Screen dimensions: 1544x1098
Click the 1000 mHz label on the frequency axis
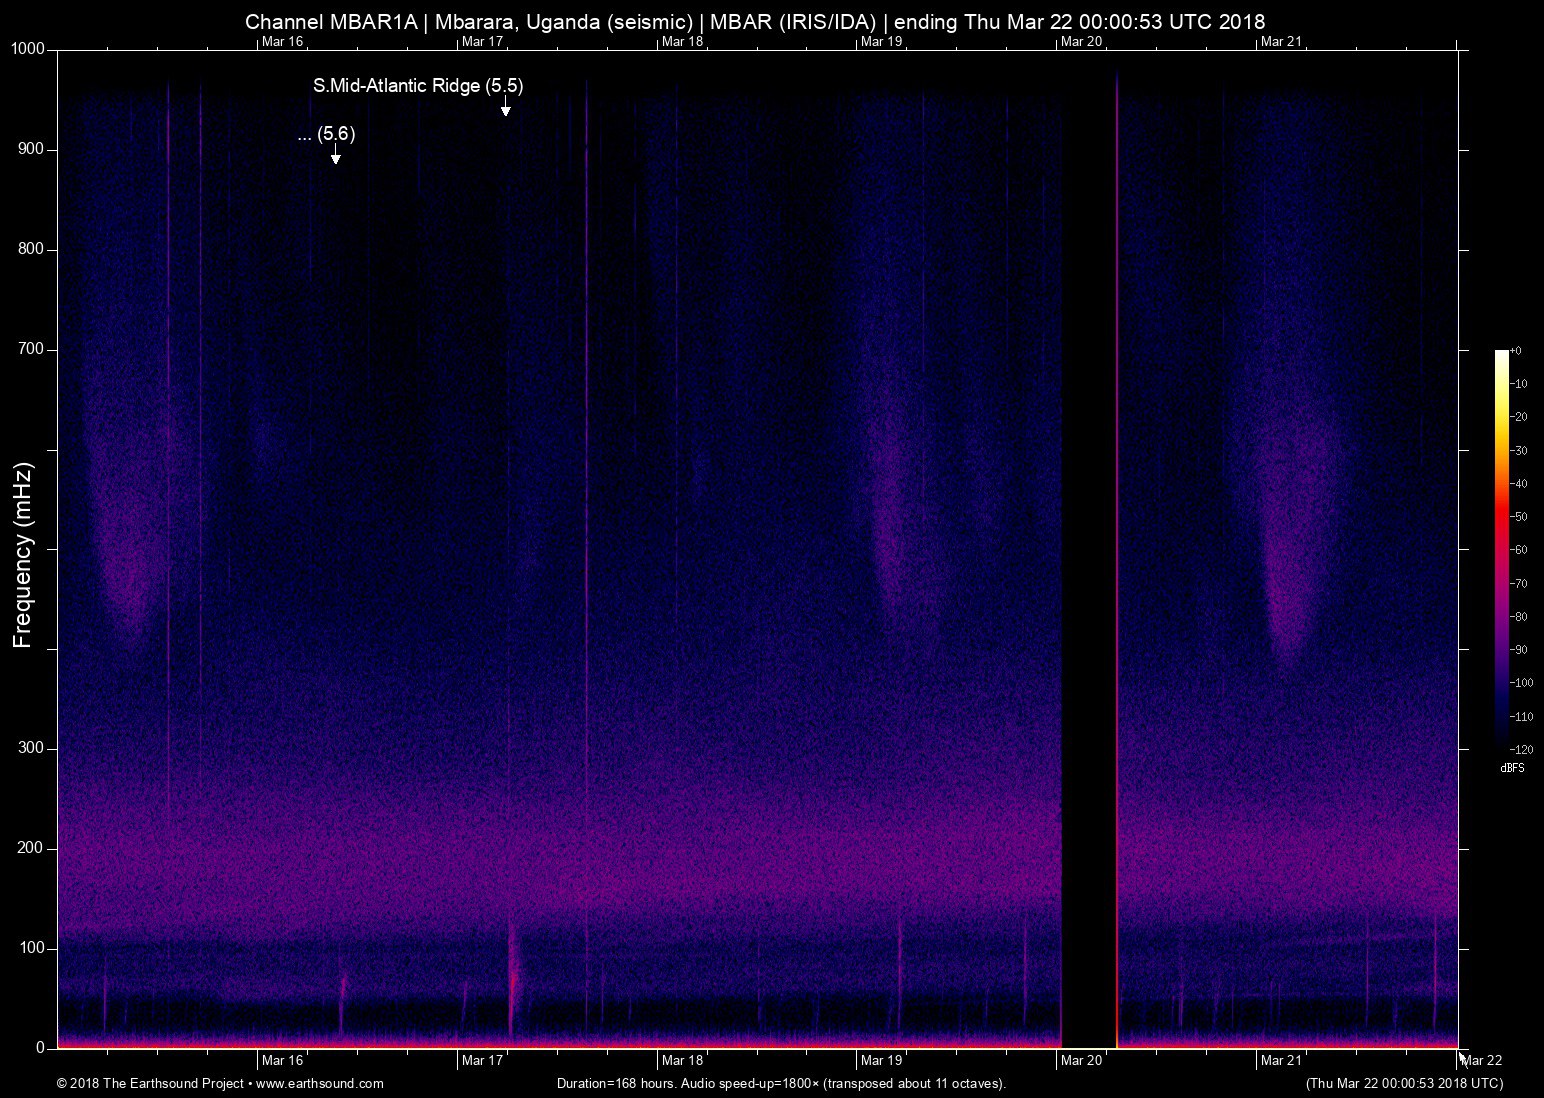[28, 49]
